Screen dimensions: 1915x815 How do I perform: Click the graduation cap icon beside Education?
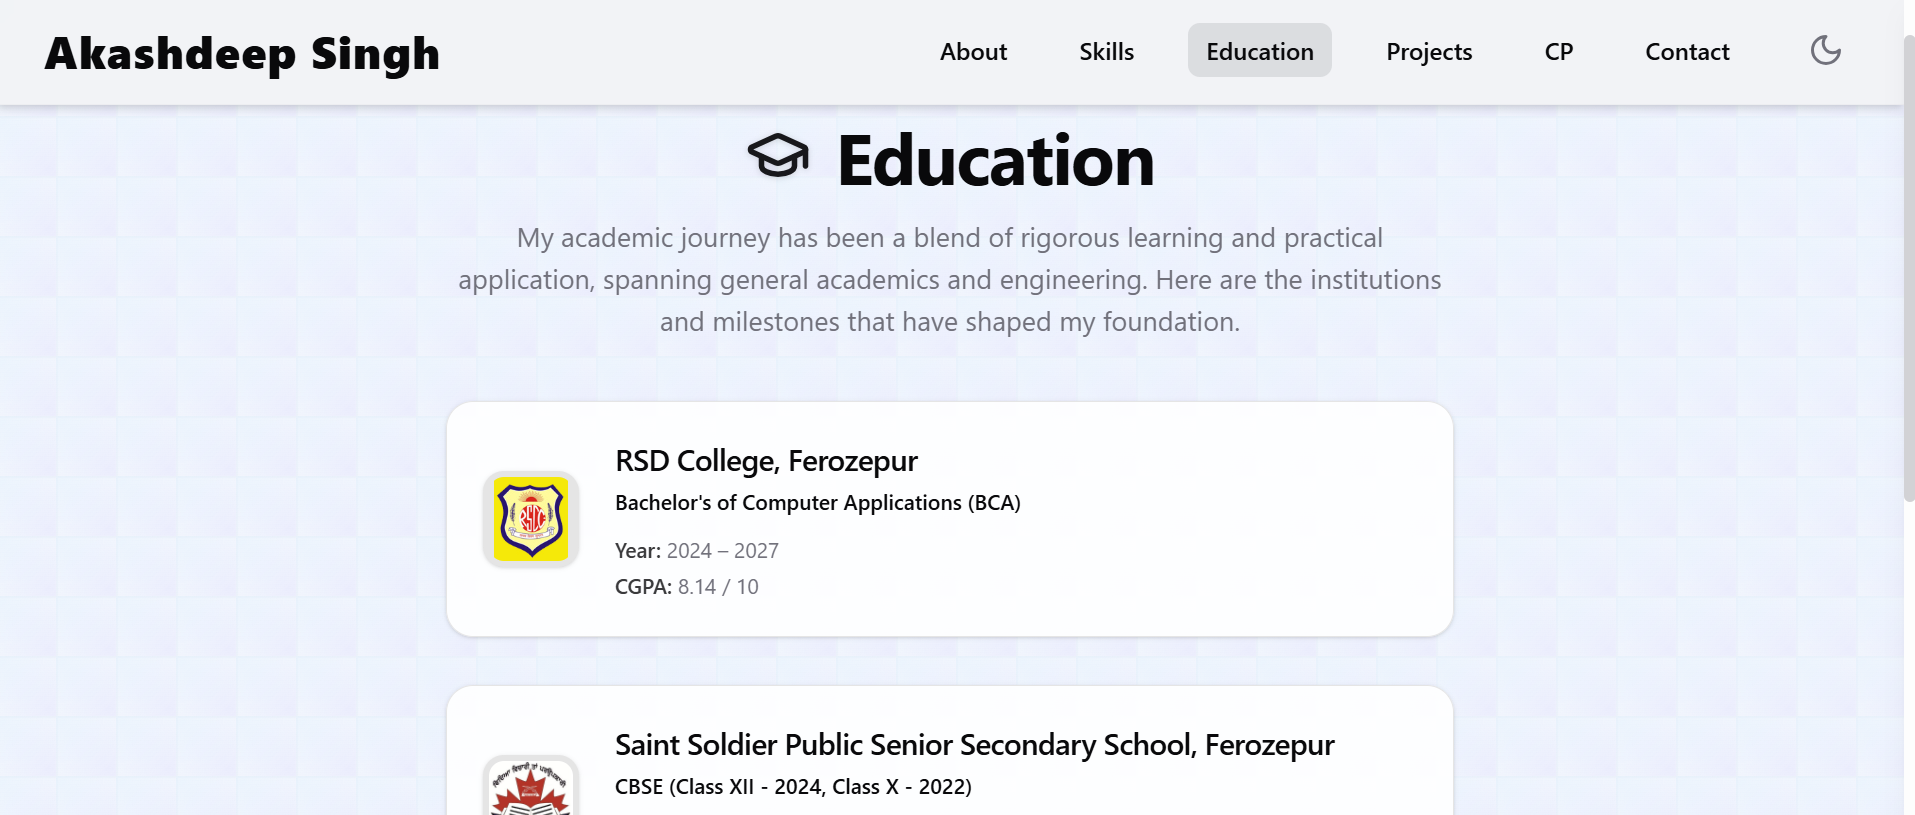point(778,156)
